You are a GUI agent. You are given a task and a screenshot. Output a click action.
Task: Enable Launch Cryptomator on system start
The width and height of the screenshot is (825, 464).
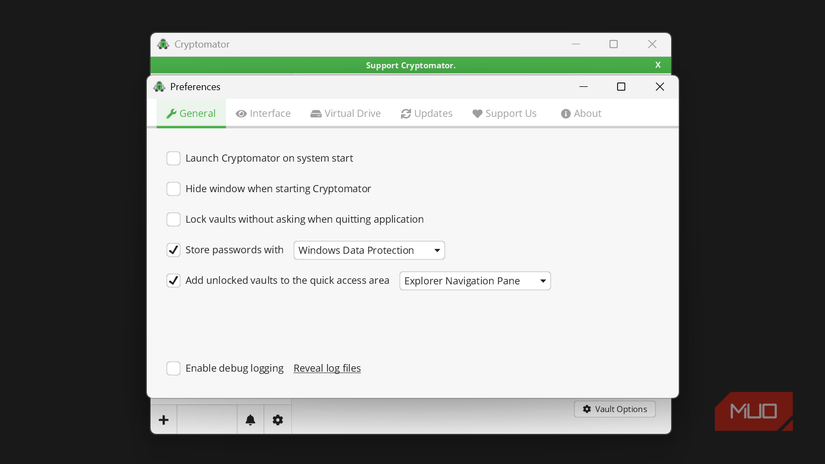(x=173, y=158)
